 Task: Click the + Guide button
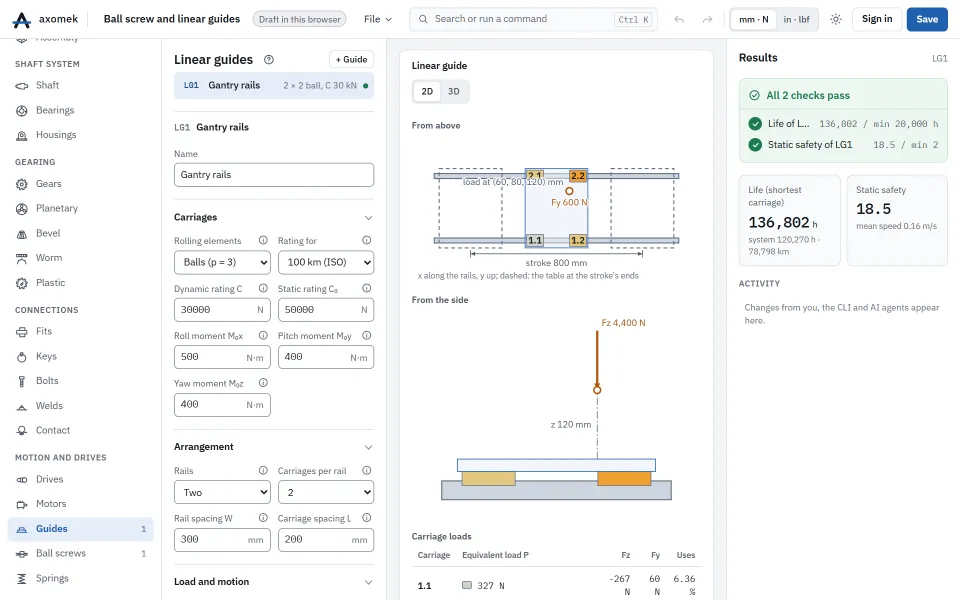click(351, 59)
